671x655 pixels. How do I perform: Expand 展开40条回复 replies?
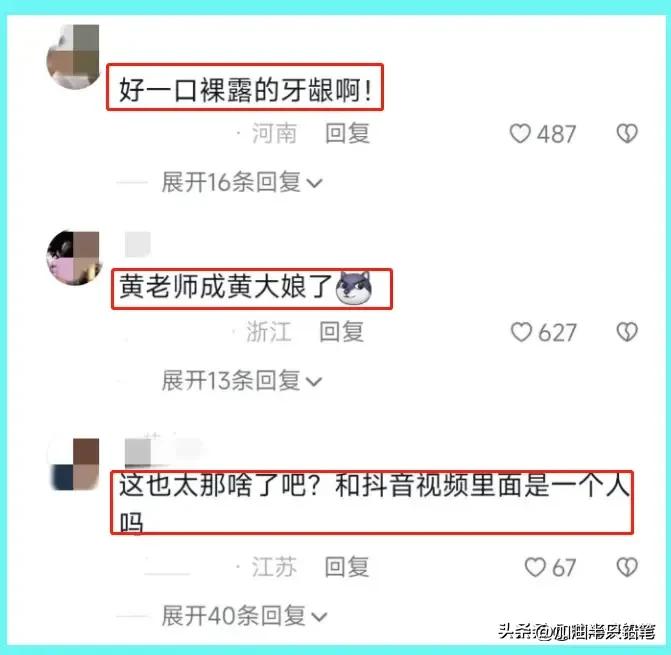click(244, 616)
